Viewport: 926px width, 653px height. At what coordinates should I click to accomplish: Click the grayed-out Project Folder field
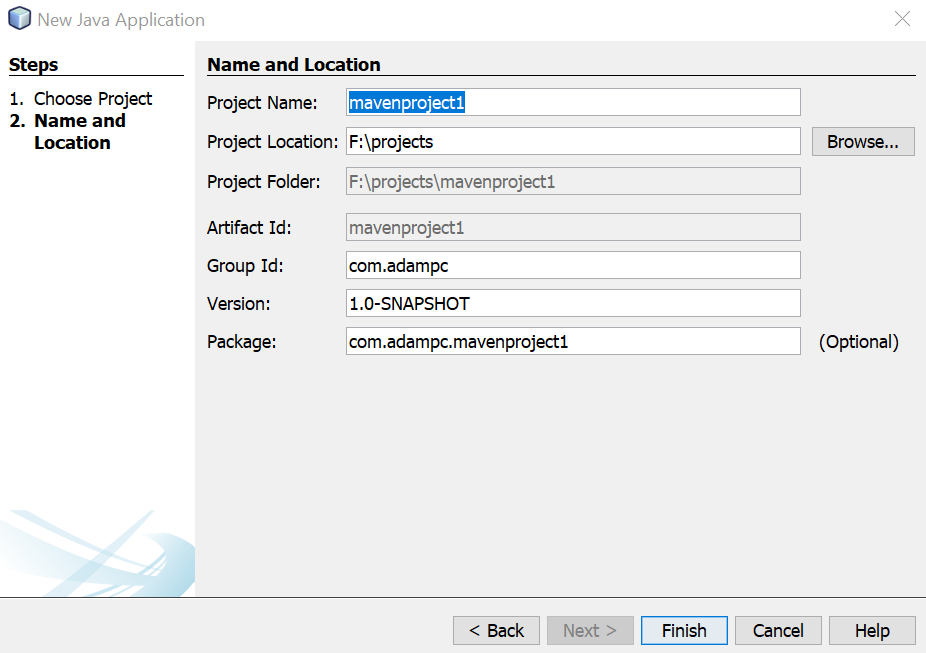(x=573, y=181)
